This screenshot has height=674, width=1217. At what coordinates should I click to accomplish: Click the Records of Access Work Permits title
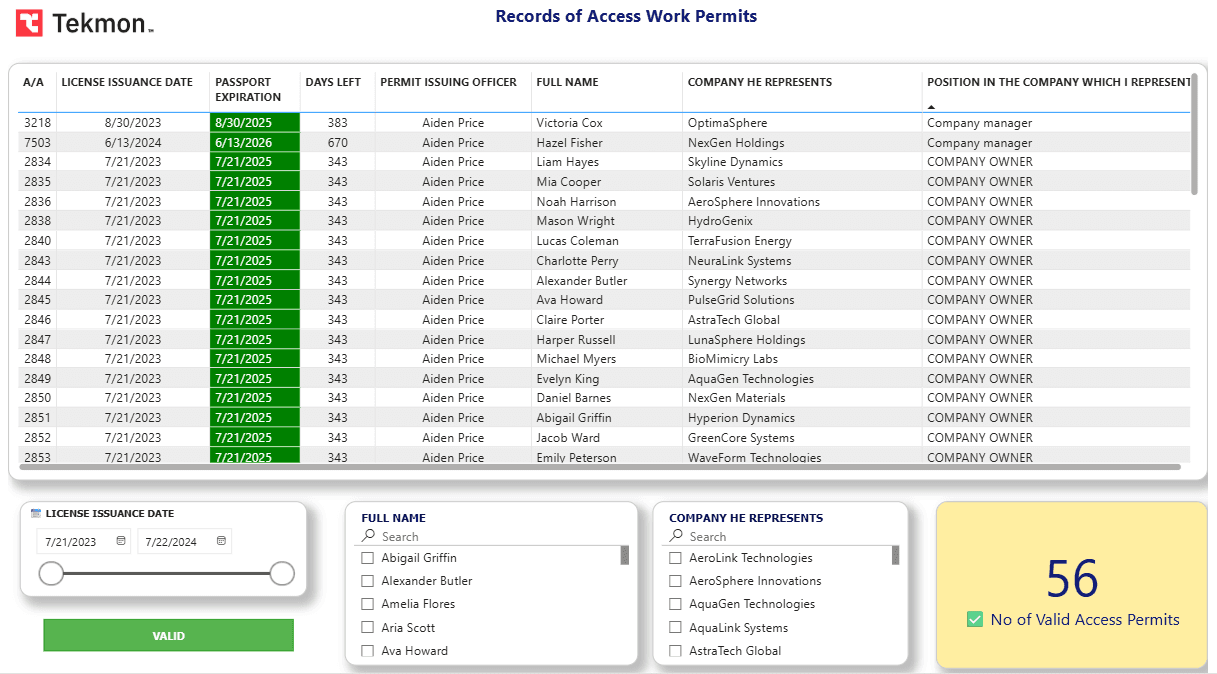tap(626, 16)
